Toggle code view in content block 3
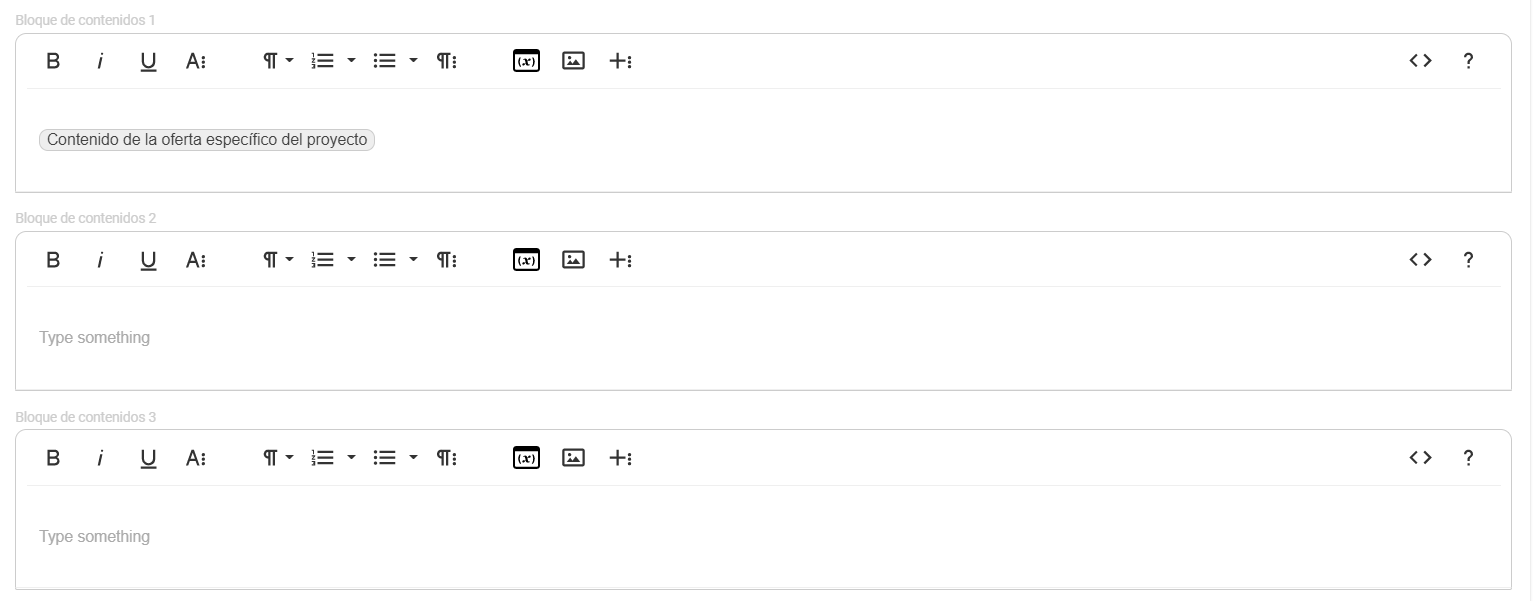This screenshot has height=601, width=1536. click(x=1420, y=458)
